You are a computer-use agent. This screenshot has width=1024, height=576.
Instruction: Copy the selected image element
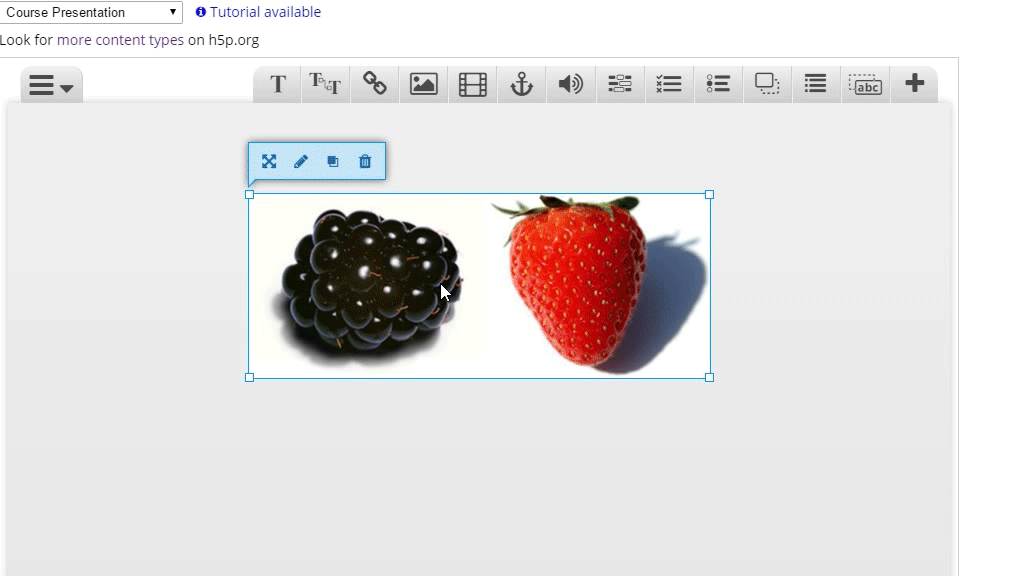coord(333,161)
